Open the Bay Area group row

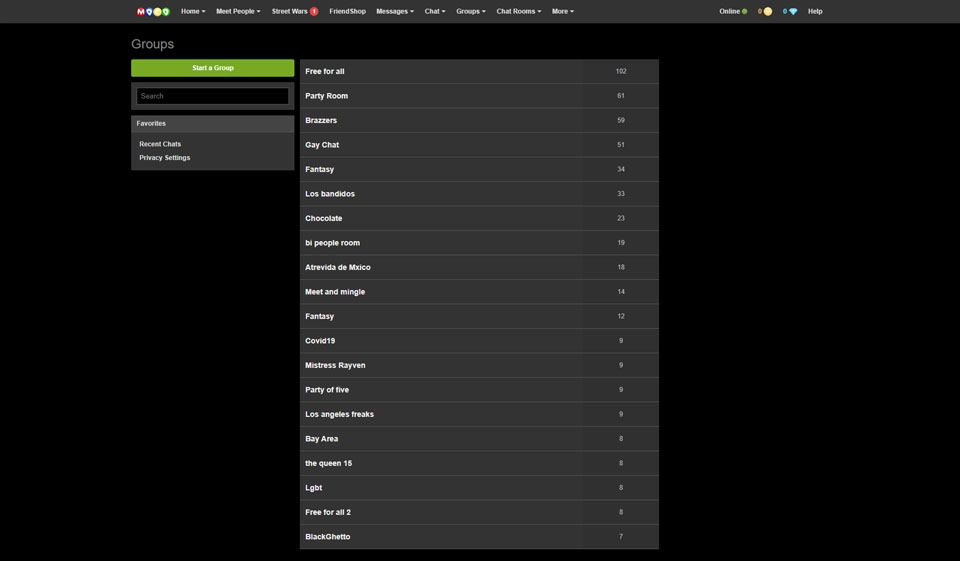[322, 439]
